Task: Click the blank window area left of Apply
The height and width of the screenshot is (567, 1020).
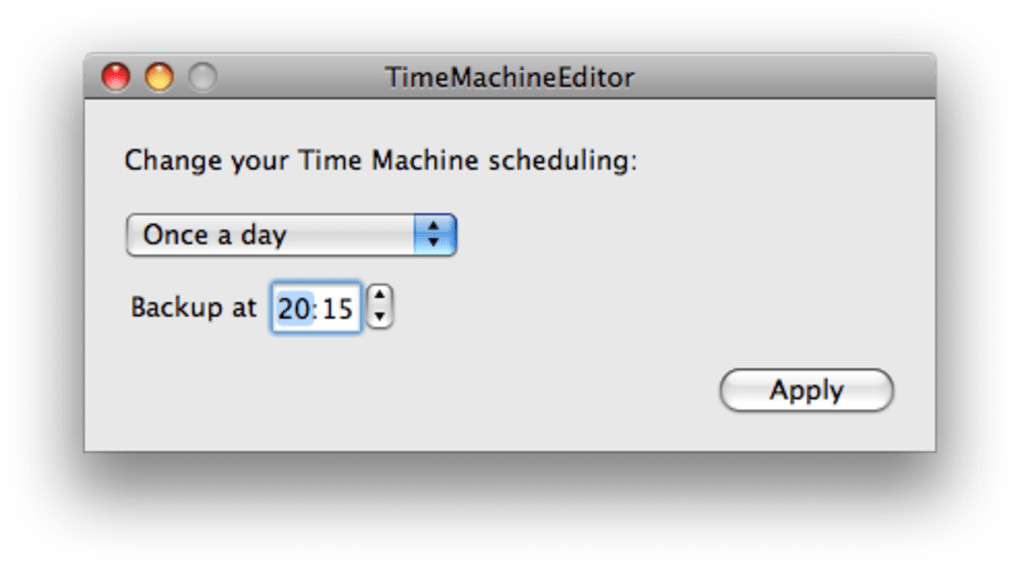Action: coord(500,391)
